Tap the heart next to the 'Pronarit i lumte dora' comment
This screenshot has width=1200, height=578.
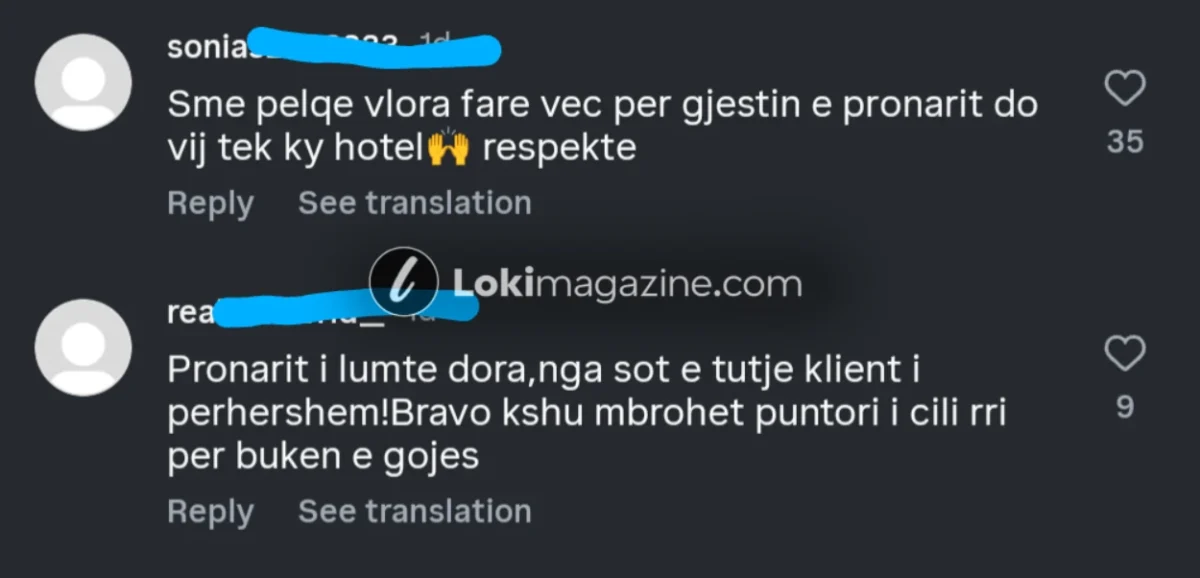1125,353
